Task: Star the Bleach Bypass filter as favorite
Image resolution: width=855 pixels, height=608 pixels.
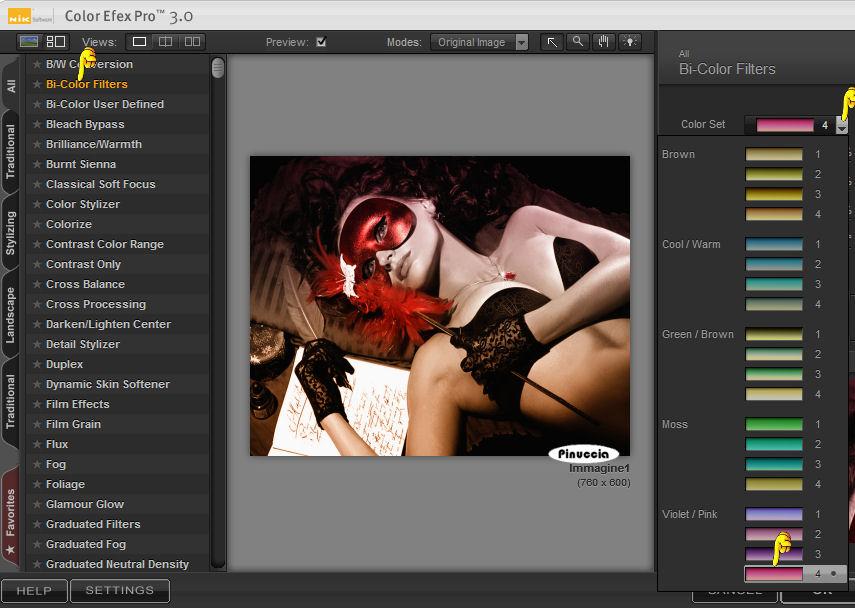Action: [37, 124]
